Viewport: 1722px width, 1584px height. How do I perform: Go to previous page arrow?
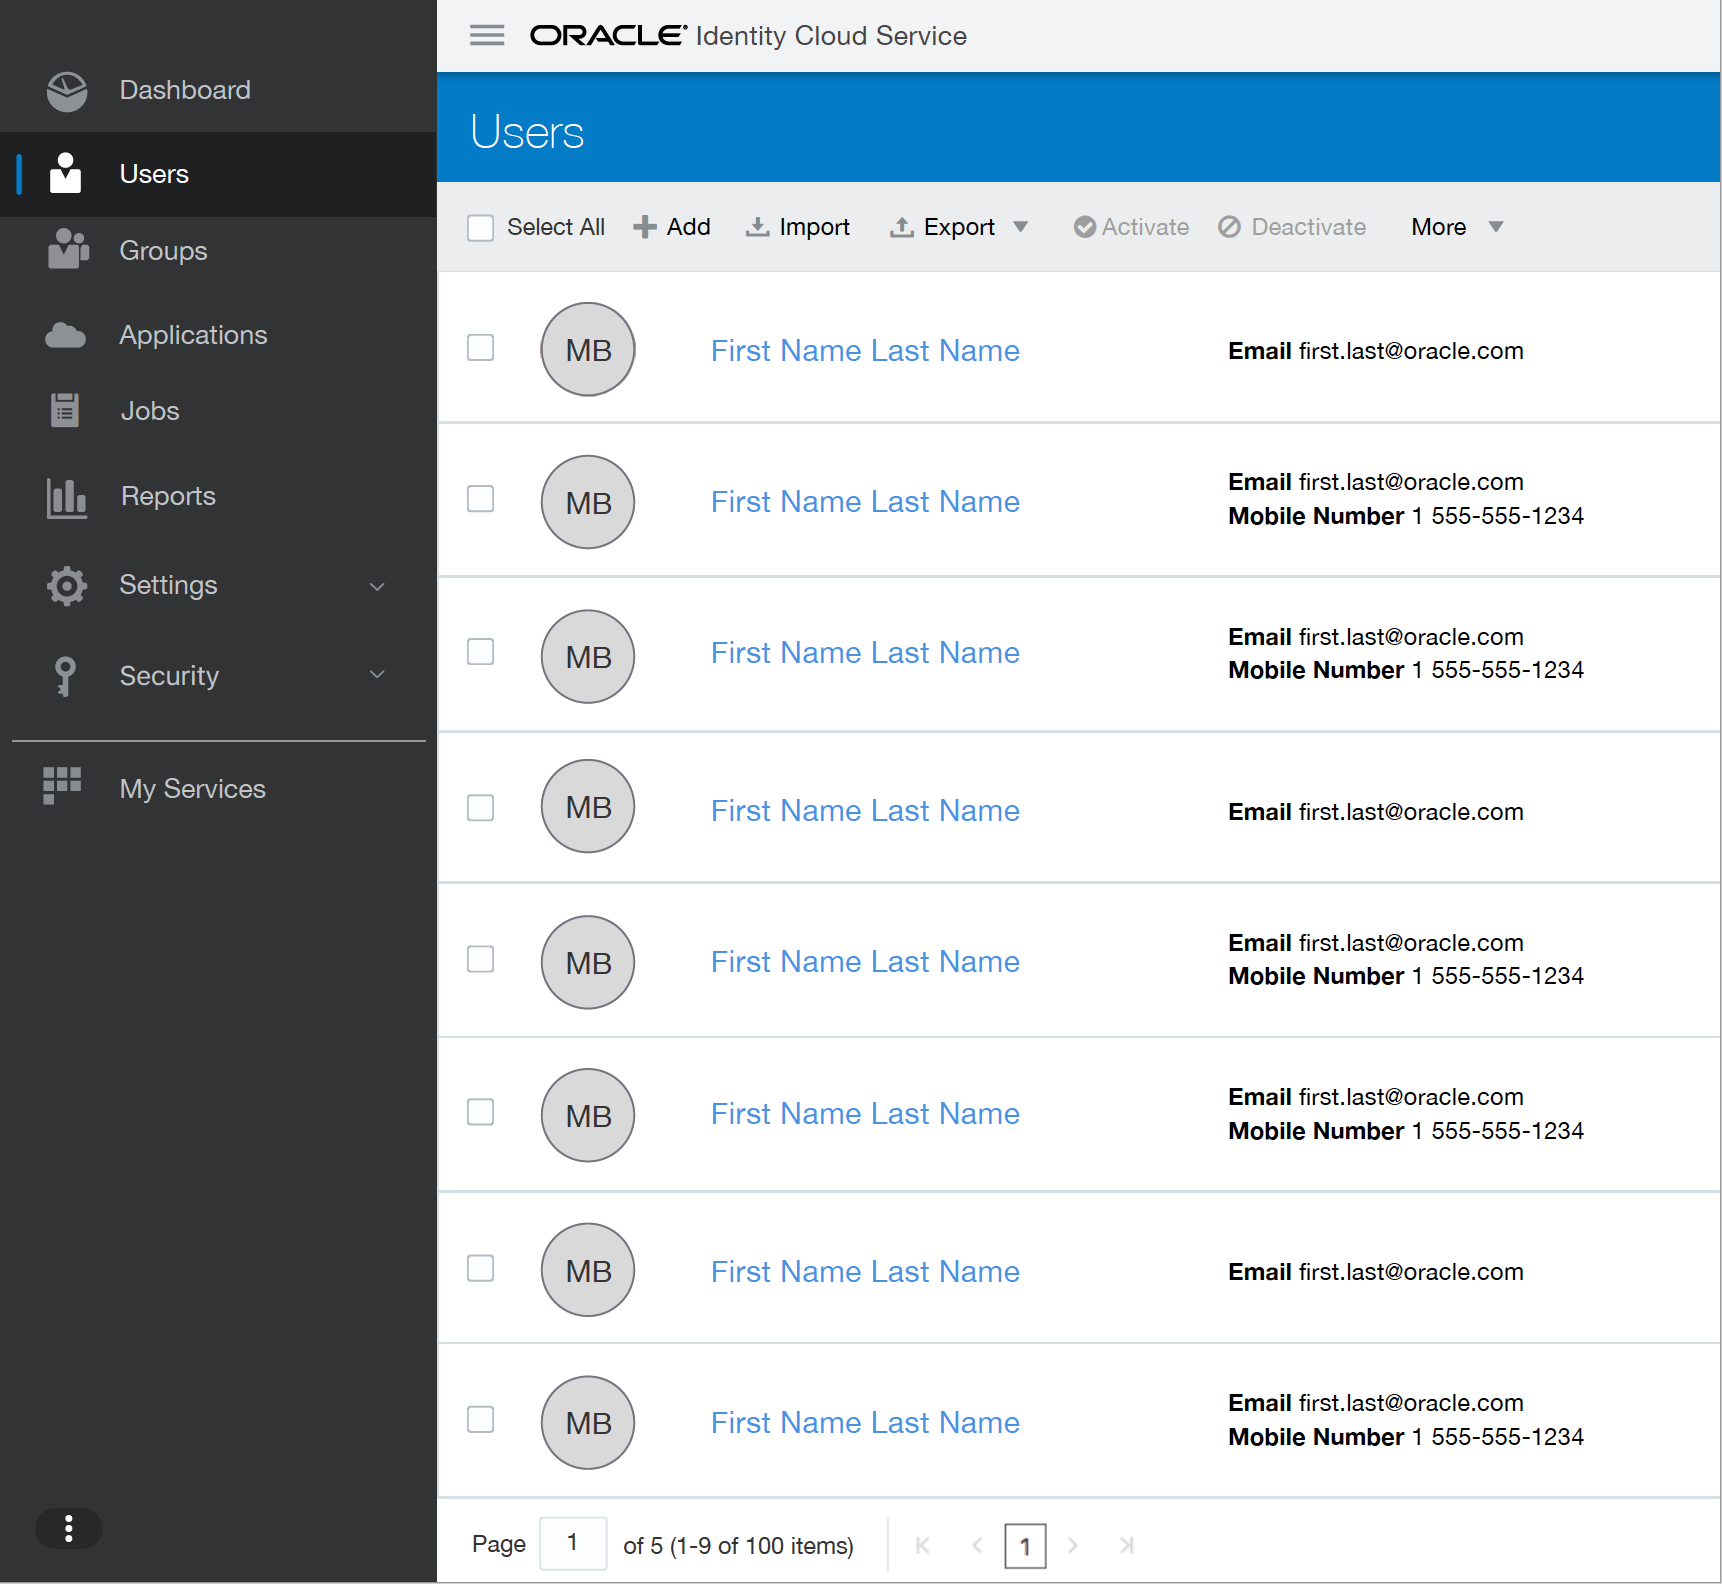click(x=977, y=1545)
